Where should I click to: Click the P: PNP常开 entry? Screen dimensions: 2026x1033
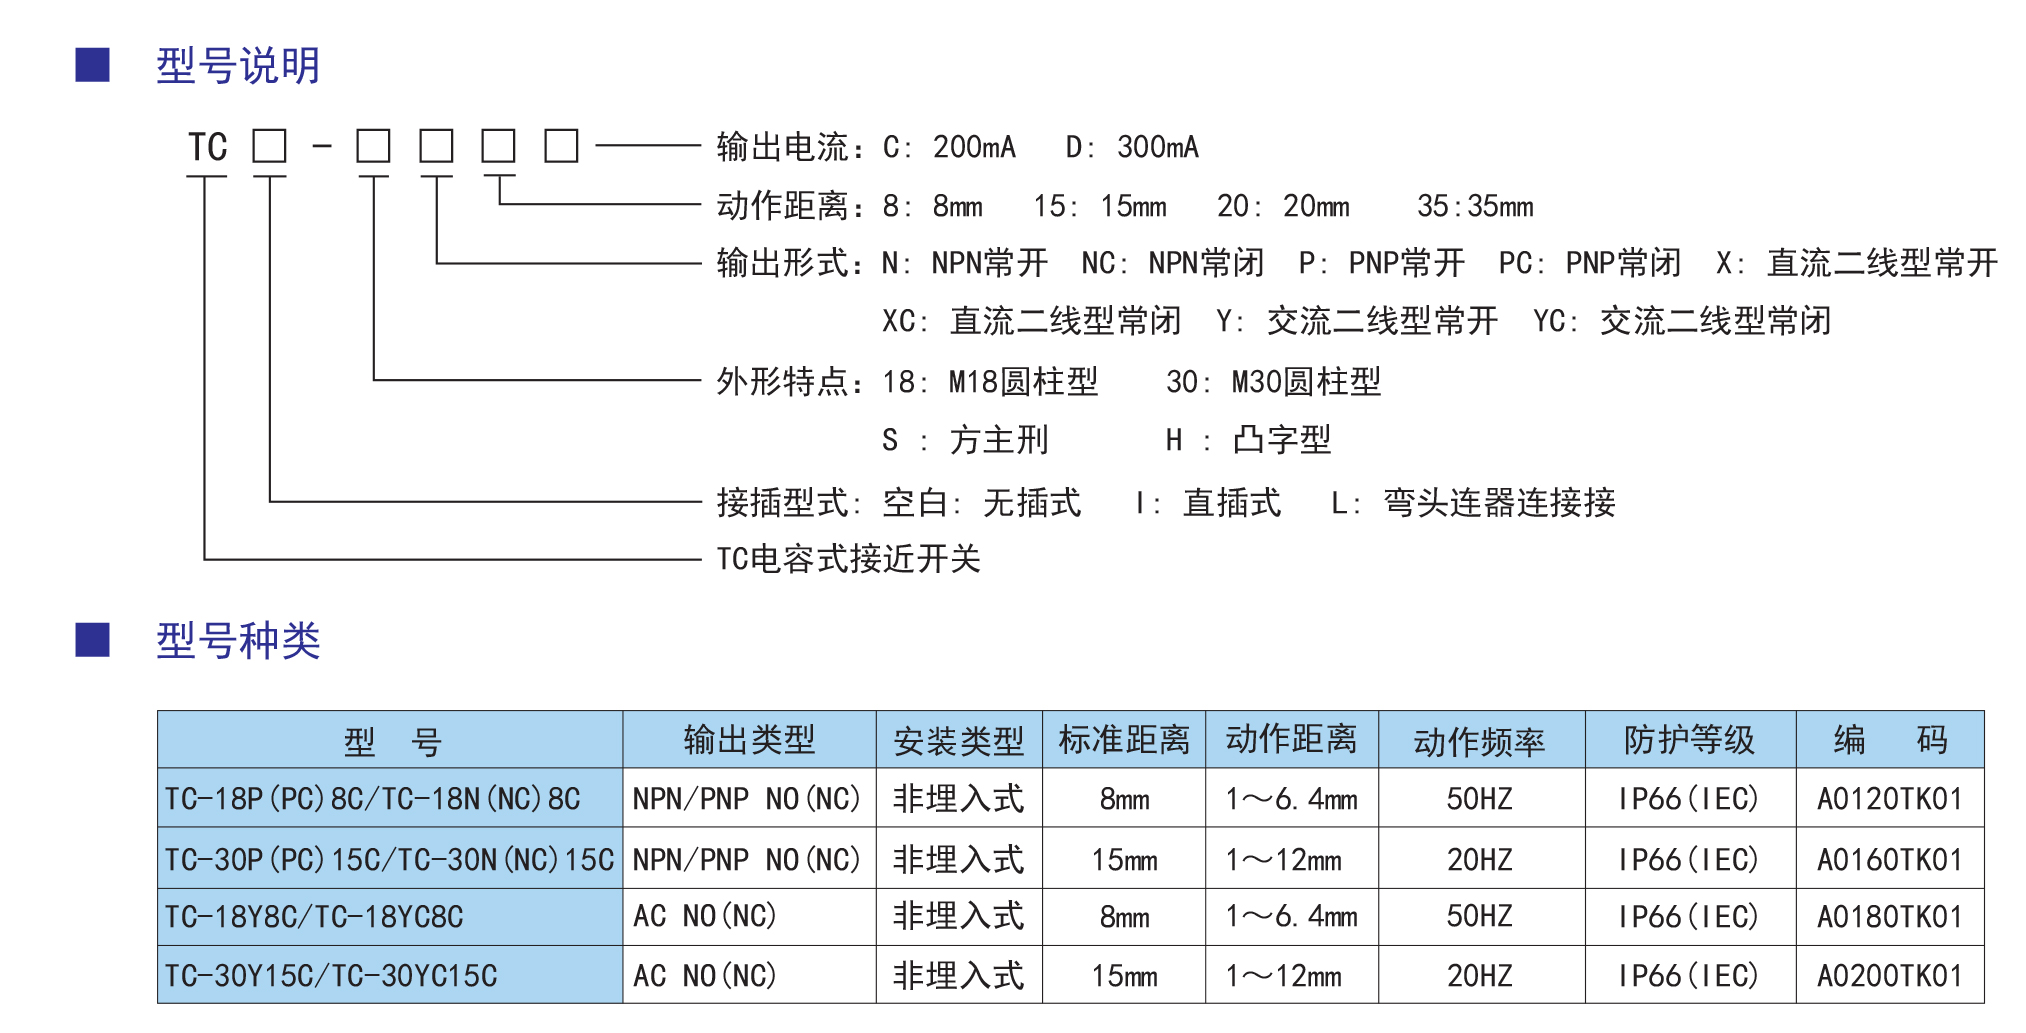pyautogui.click(x=1382, y=264)
